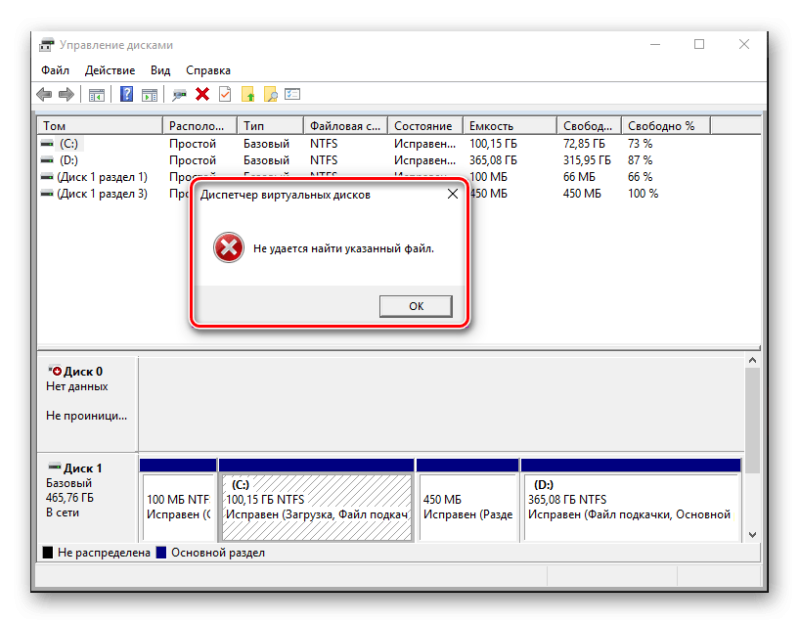The width and height of the screenshot is (800, 624).
Task: Click the Back arrow in toolbar
Action: pos(44,94)
